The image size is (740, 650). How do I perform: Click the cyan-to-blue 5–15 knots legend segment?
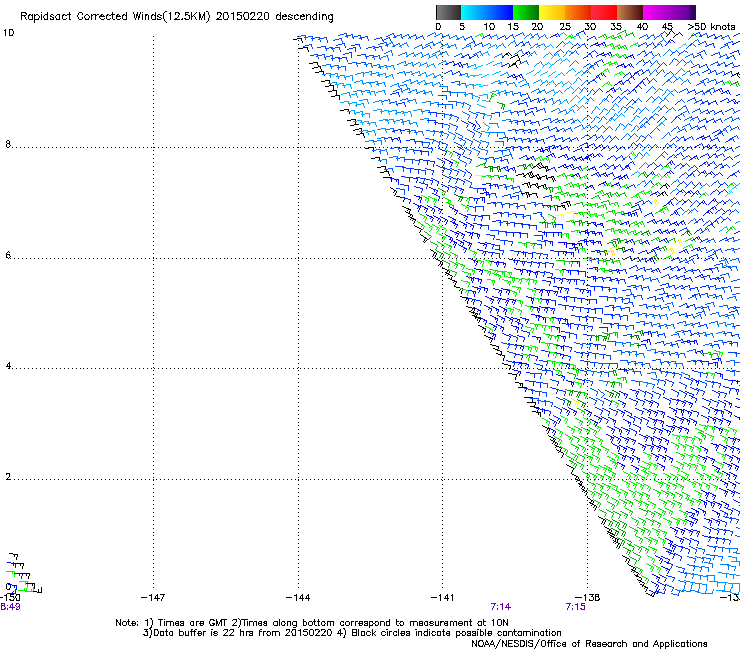(487, 12)
